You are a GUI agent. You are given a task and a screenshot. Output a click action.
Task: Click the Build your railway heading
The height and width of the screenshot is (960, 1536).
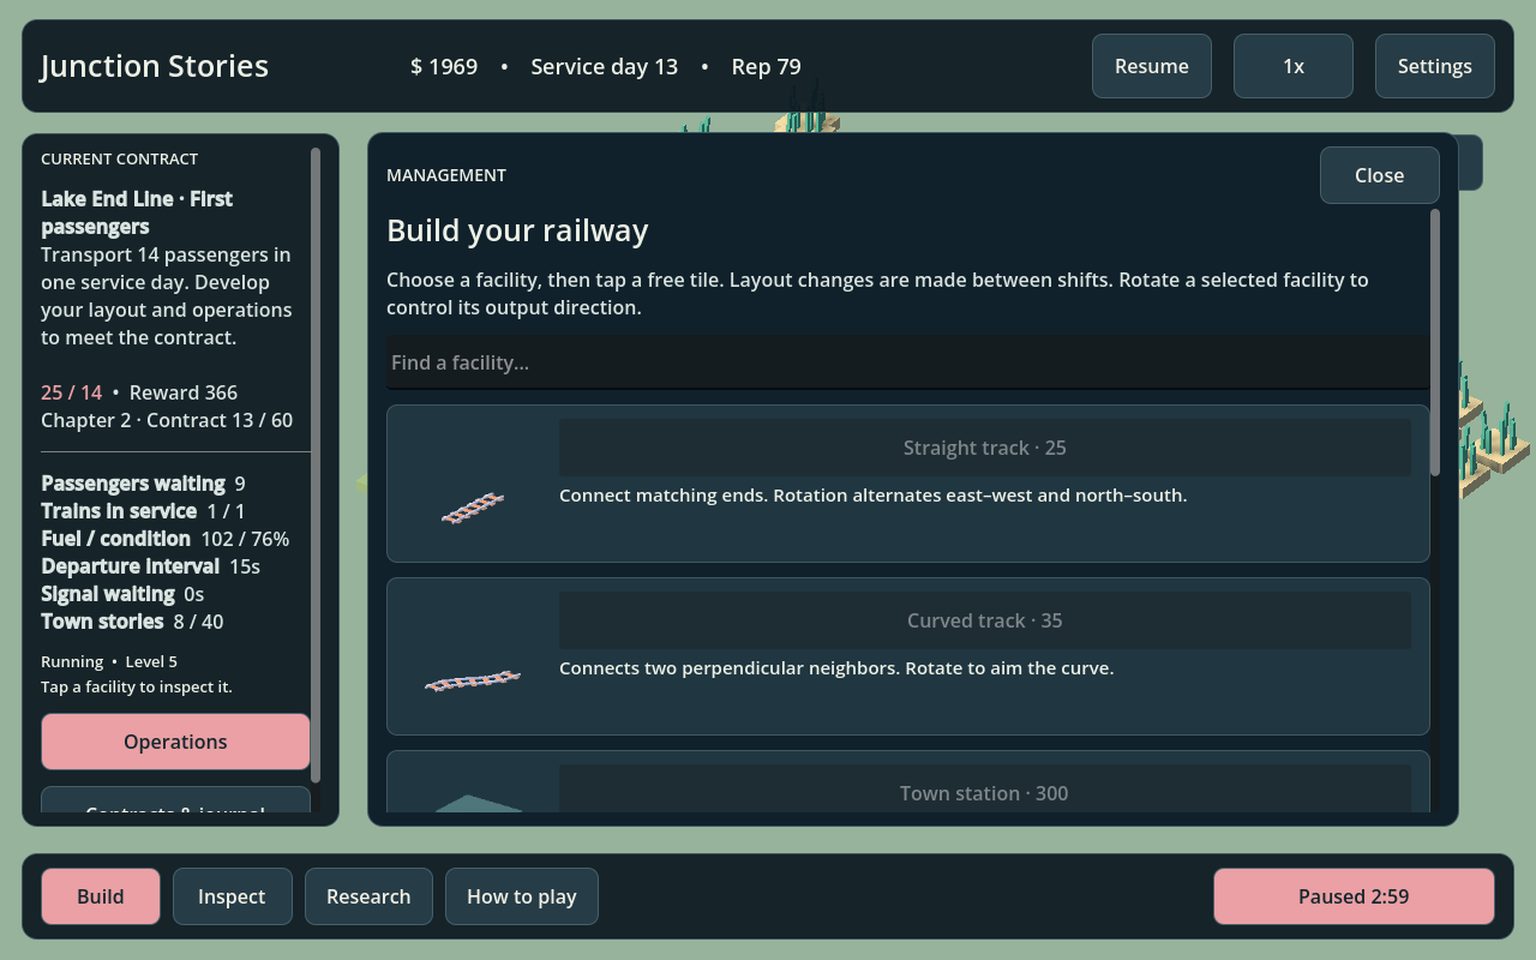518,231
